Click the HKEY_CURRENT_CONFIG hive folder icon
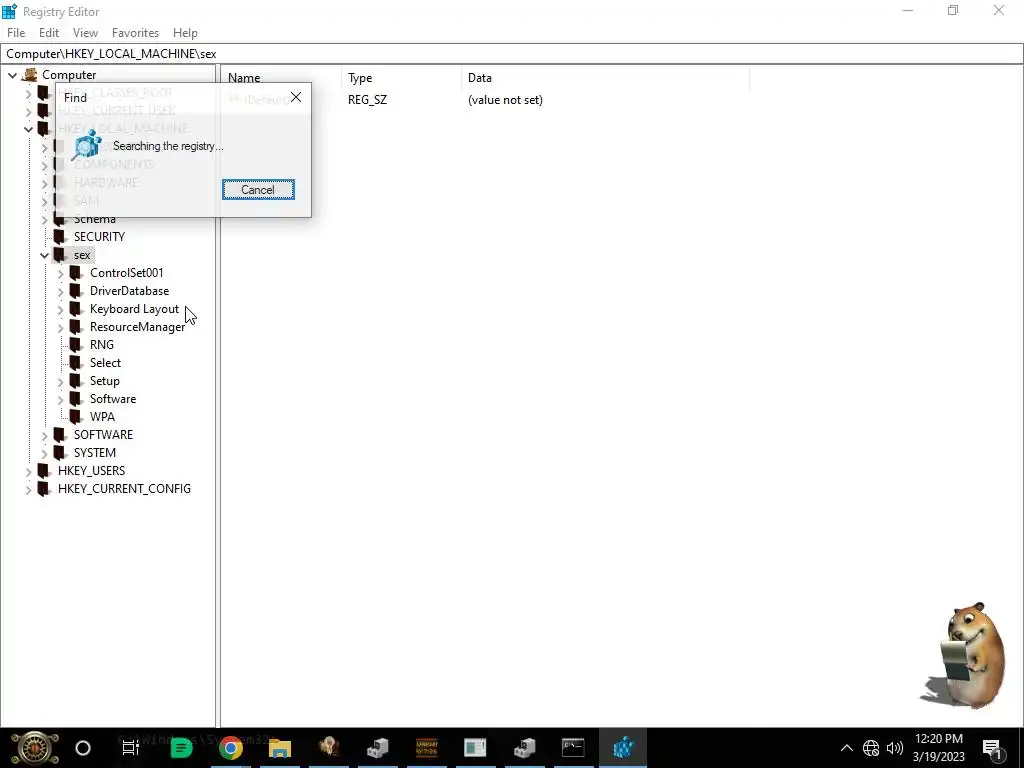The height and width of the screenshot is (768, 1024). (44, 488)
